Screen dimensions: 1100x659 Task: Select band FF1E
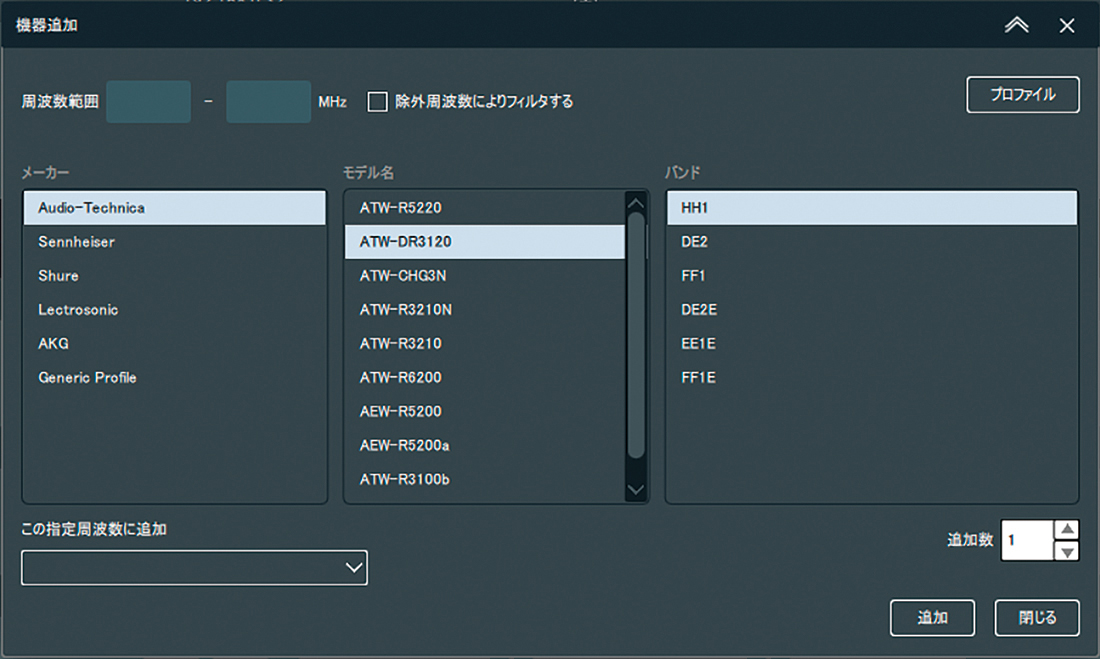(x=871, y=378)
